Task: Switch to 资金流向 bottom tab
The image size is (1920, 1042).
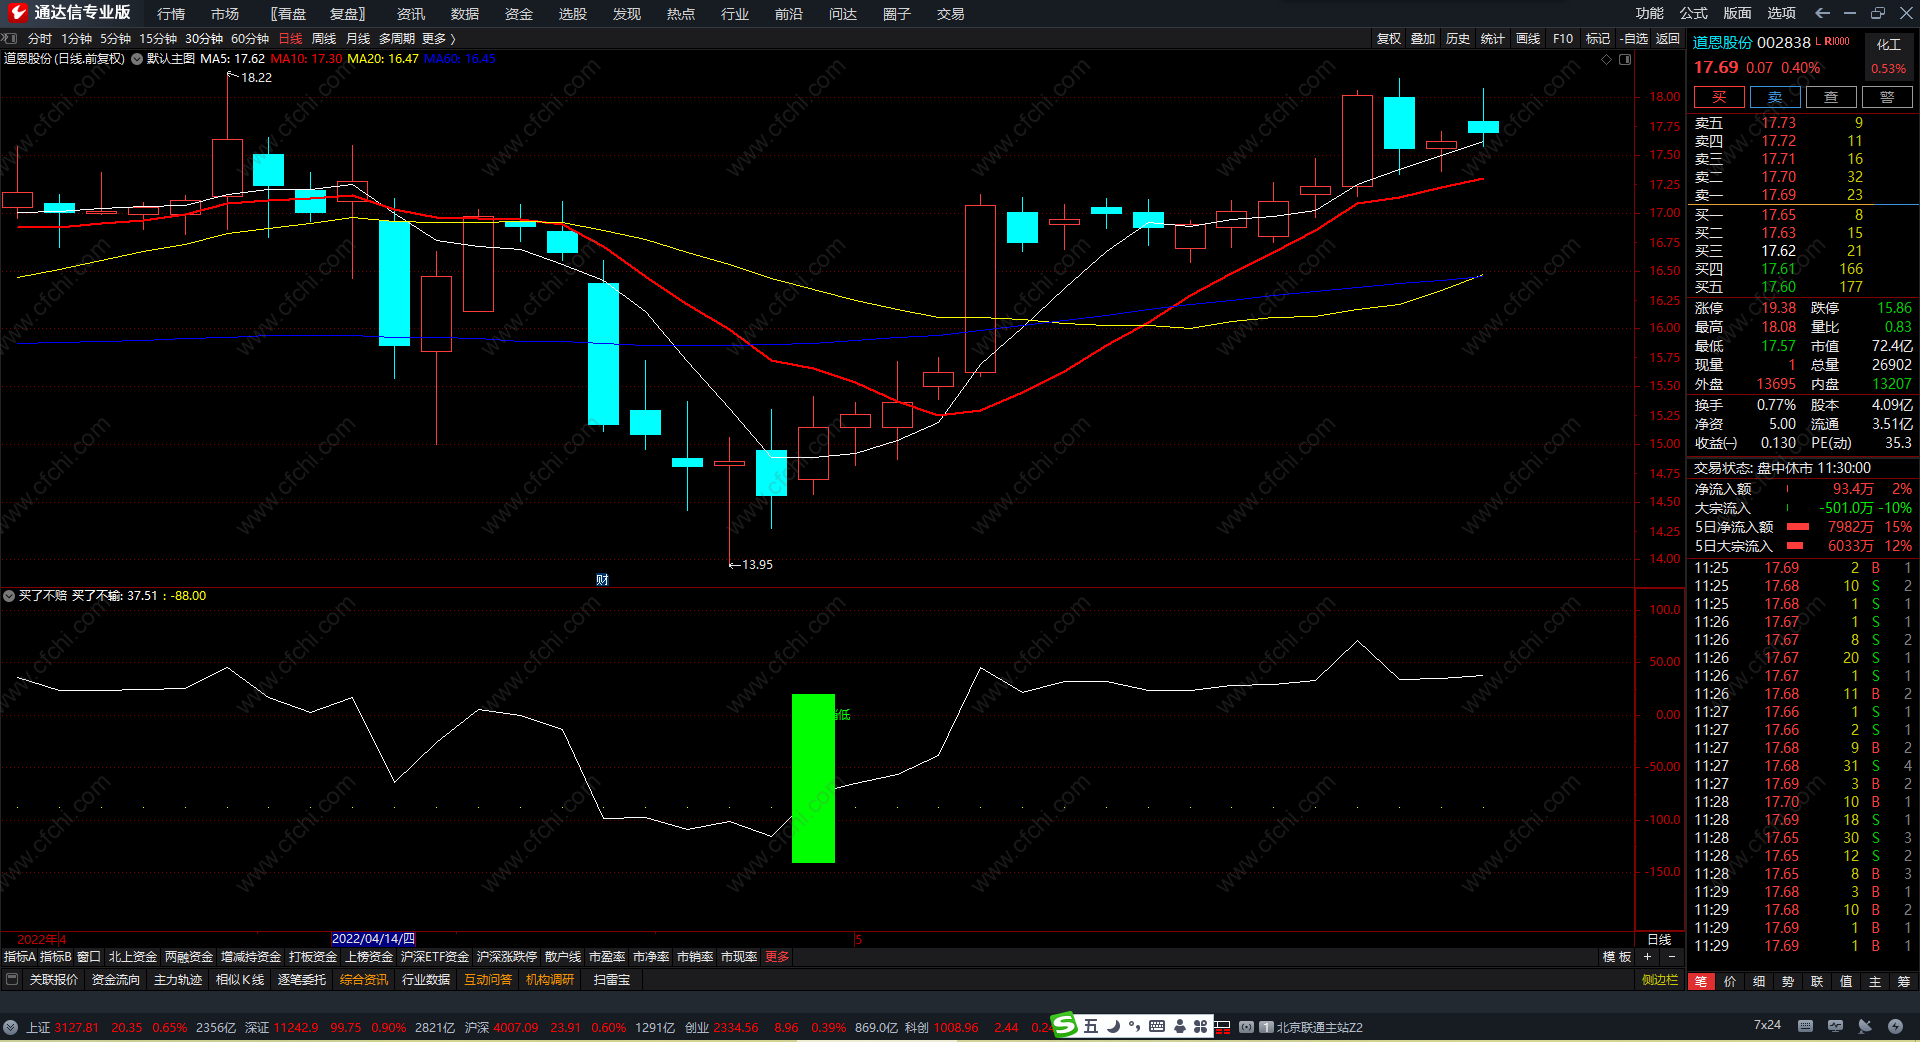Action: tap(116, 980)
